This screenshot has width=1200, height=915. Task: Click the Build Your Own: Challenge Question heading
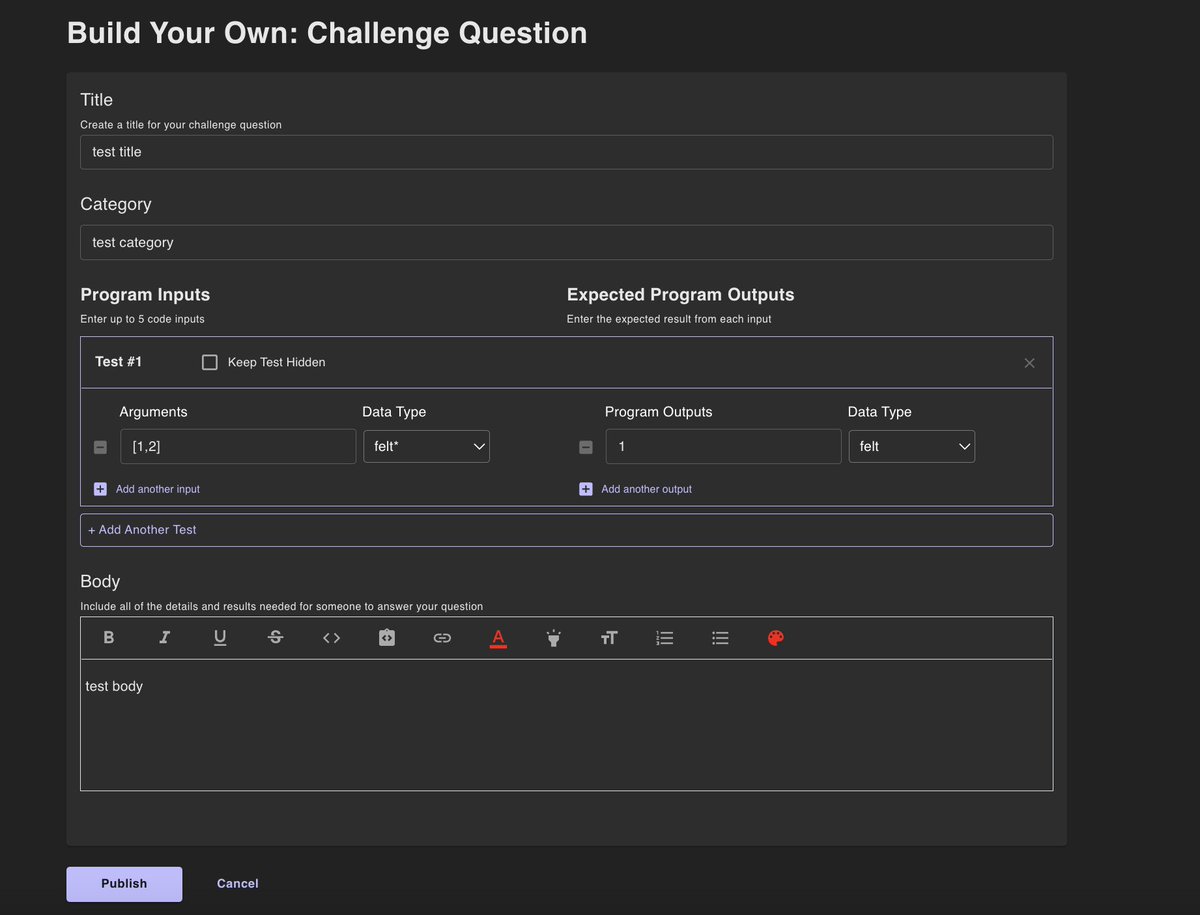coord(327,33)
